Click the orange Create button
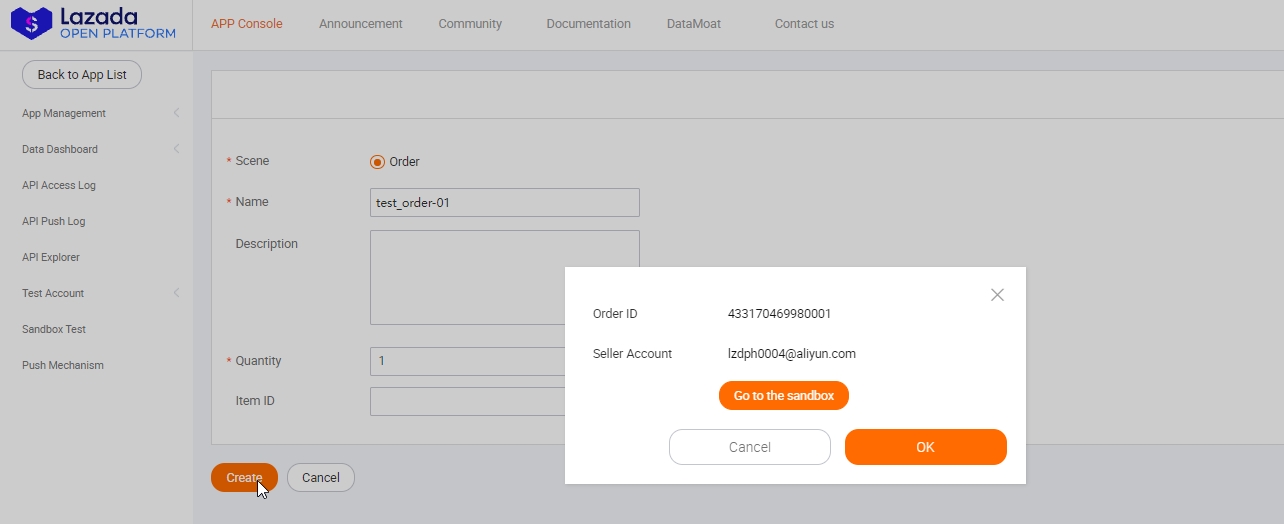This screenshot has width=1284, height=524. 244,478
